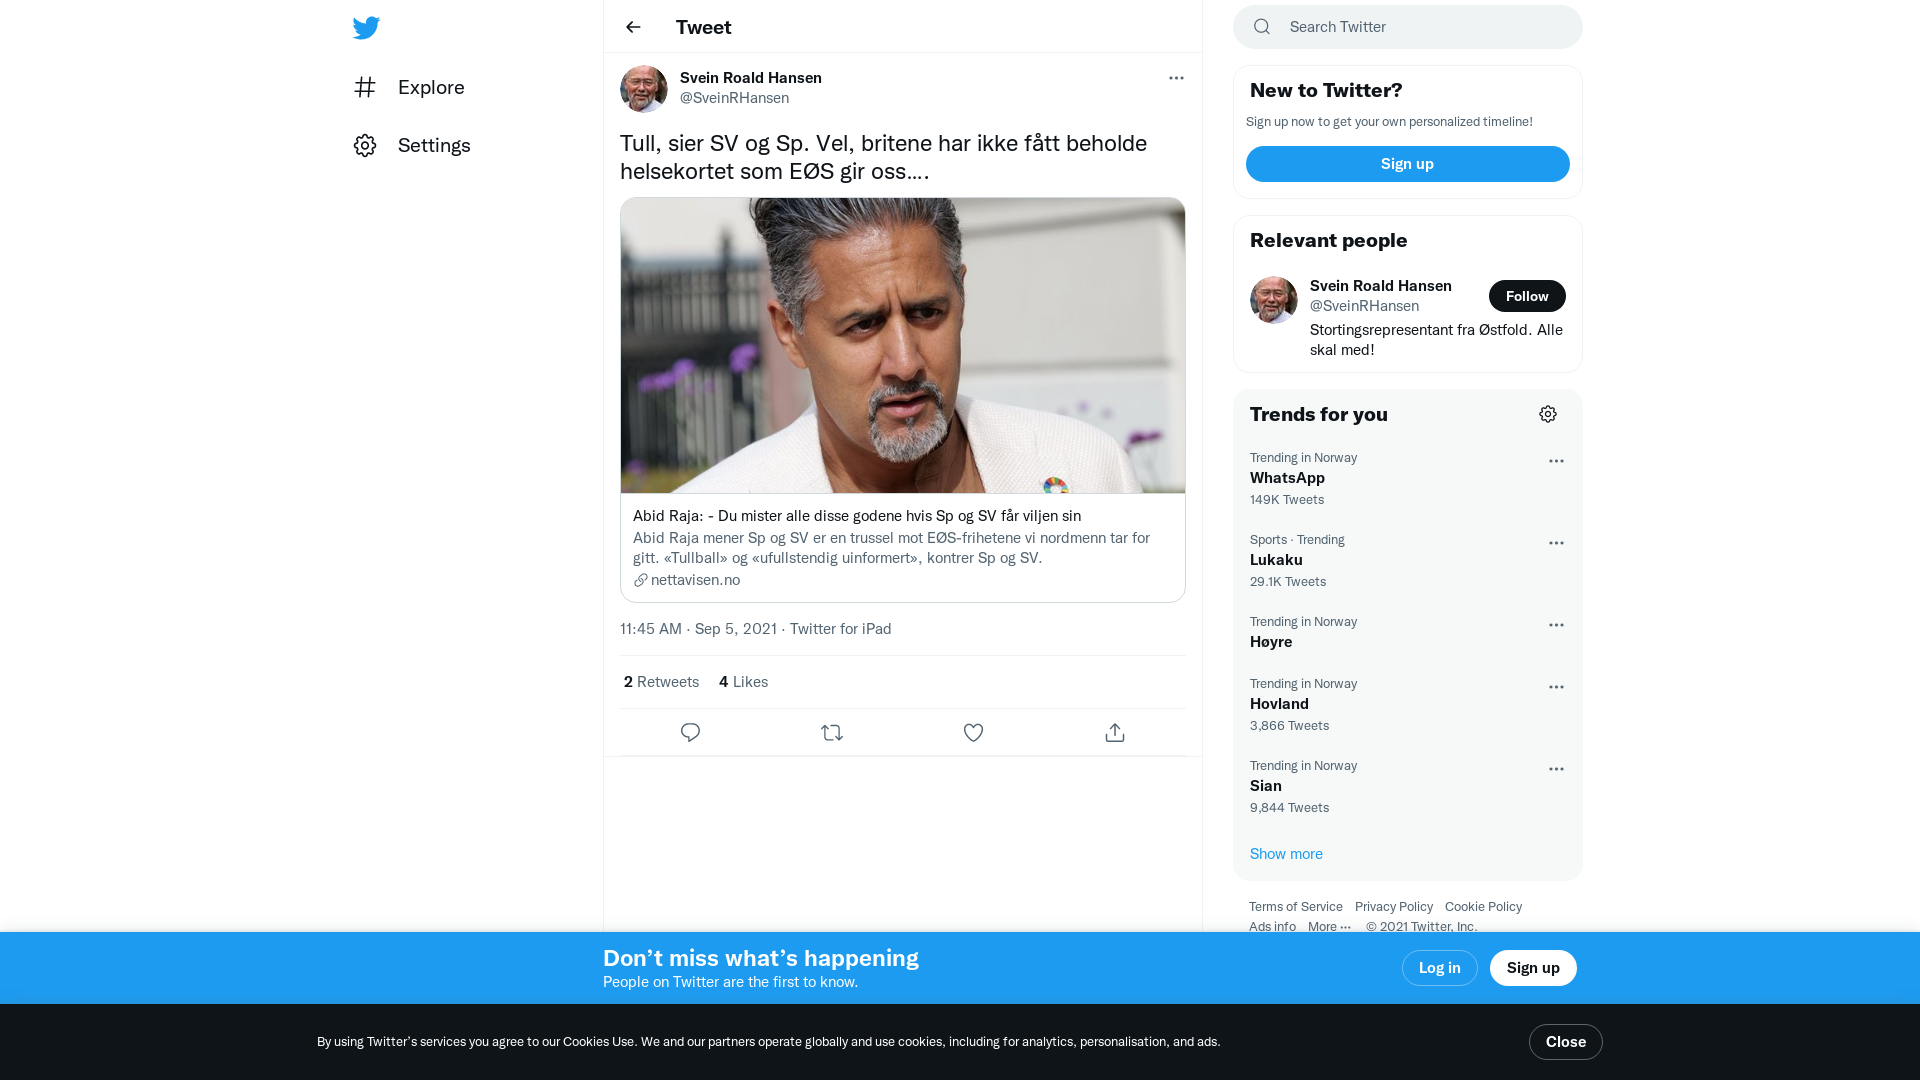This screenshot has height=1080, width=1920.
Task: Open more options for Sian trend
Action: pyautogui.click(x=1556, y=769)
